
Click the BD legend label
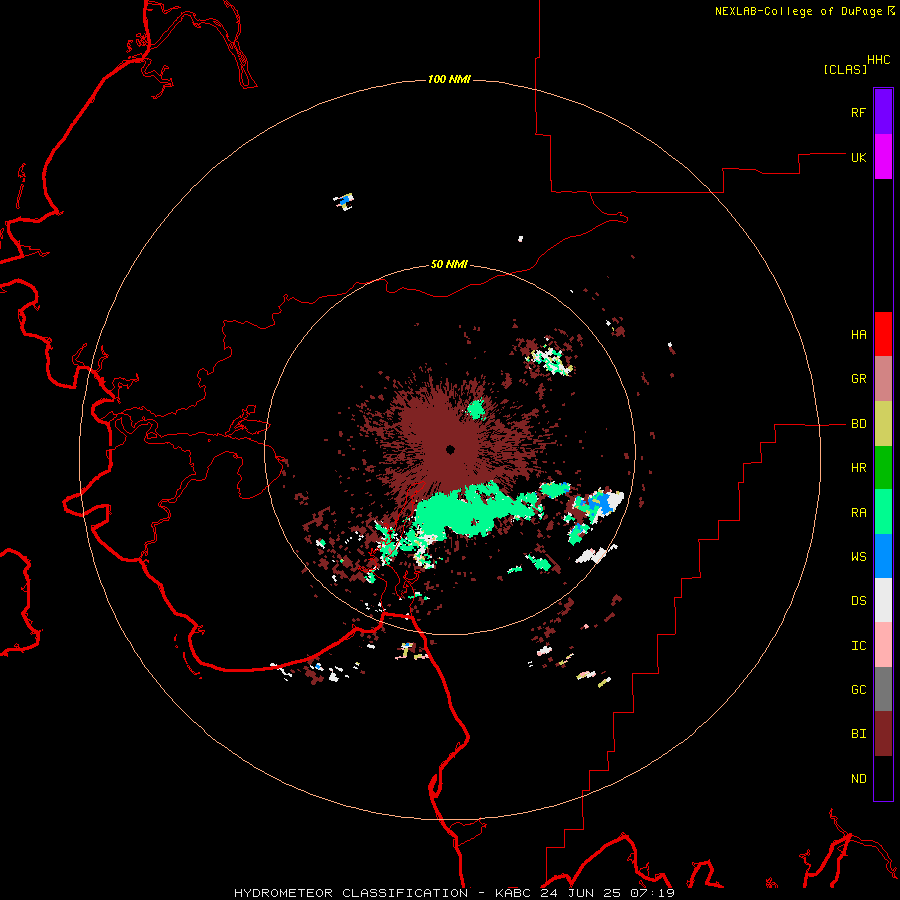point(858,424)
